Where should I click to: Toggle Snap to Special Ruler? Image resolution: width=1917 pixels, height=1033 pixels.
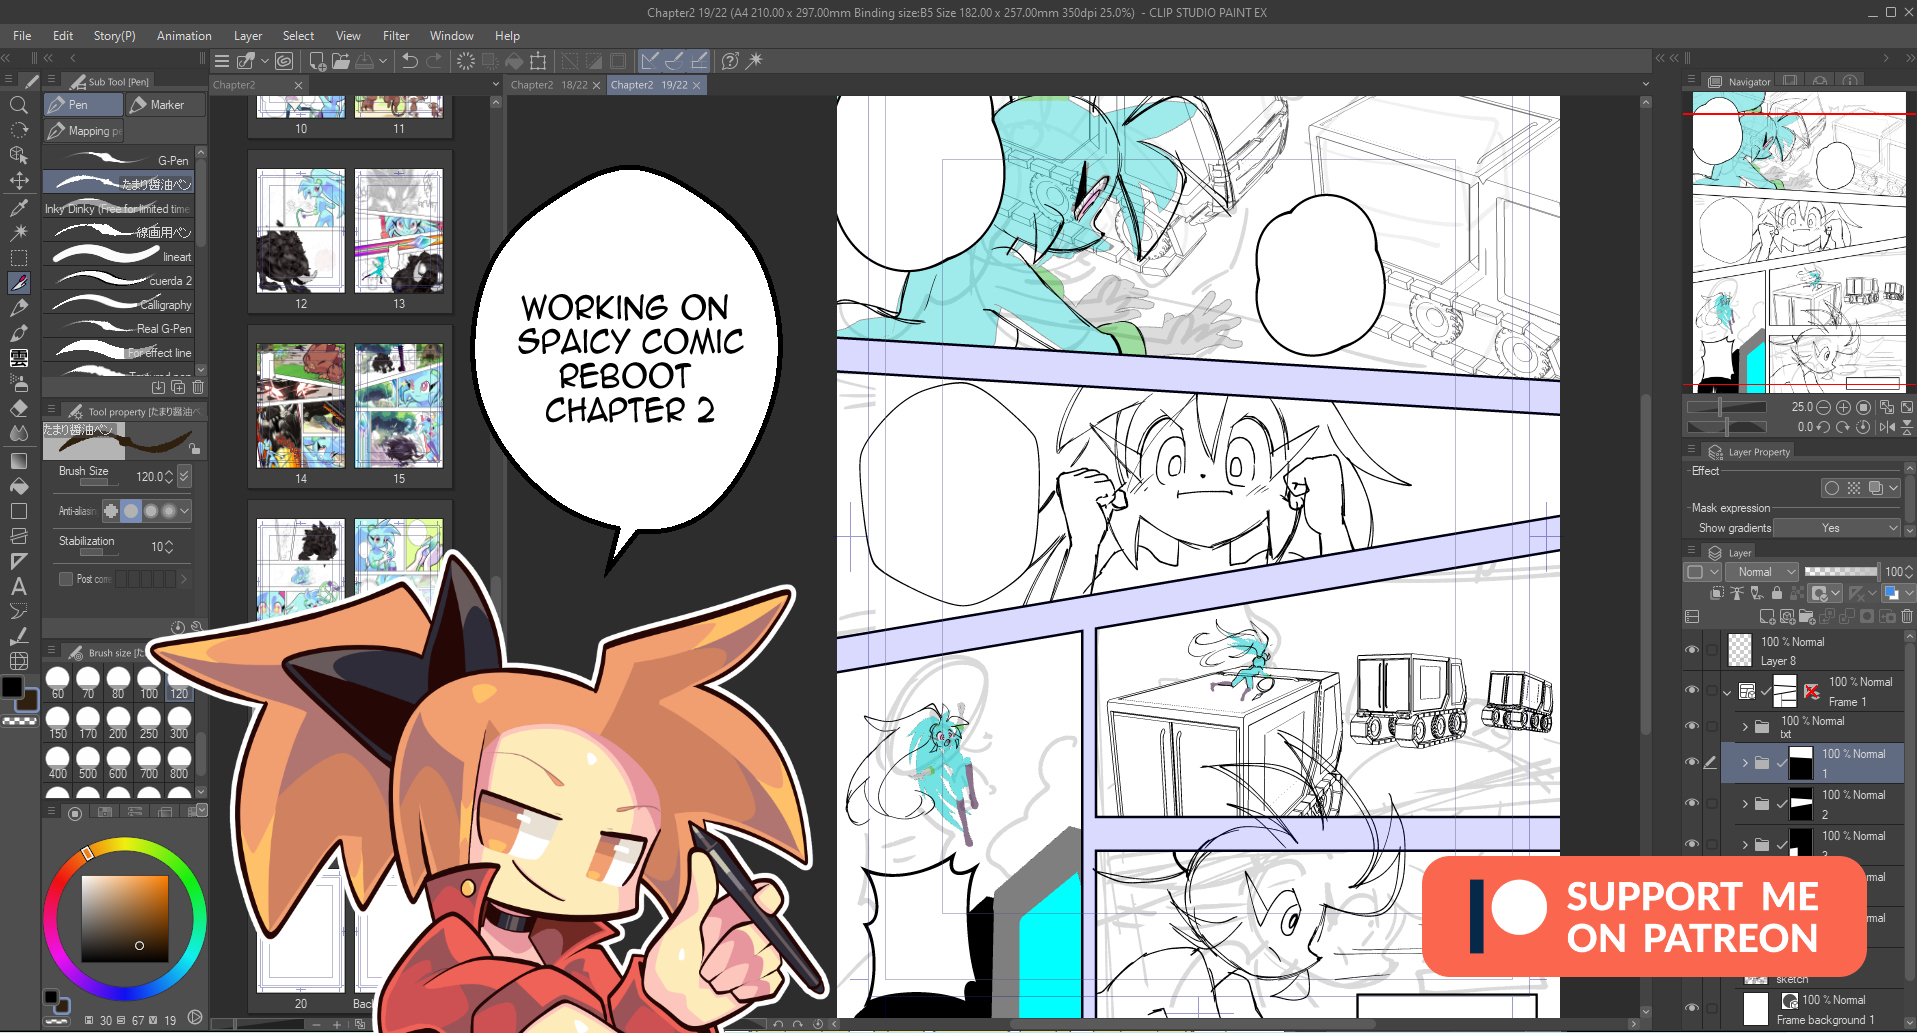(674, 61)
